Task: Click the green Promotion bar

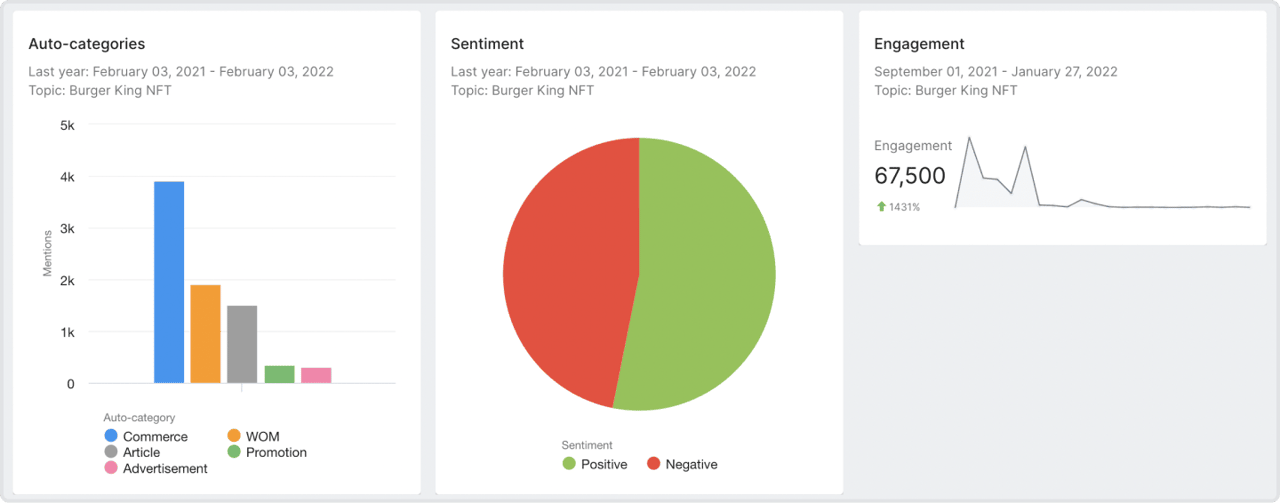Action: pyautogui.click(x=279, y=374)
